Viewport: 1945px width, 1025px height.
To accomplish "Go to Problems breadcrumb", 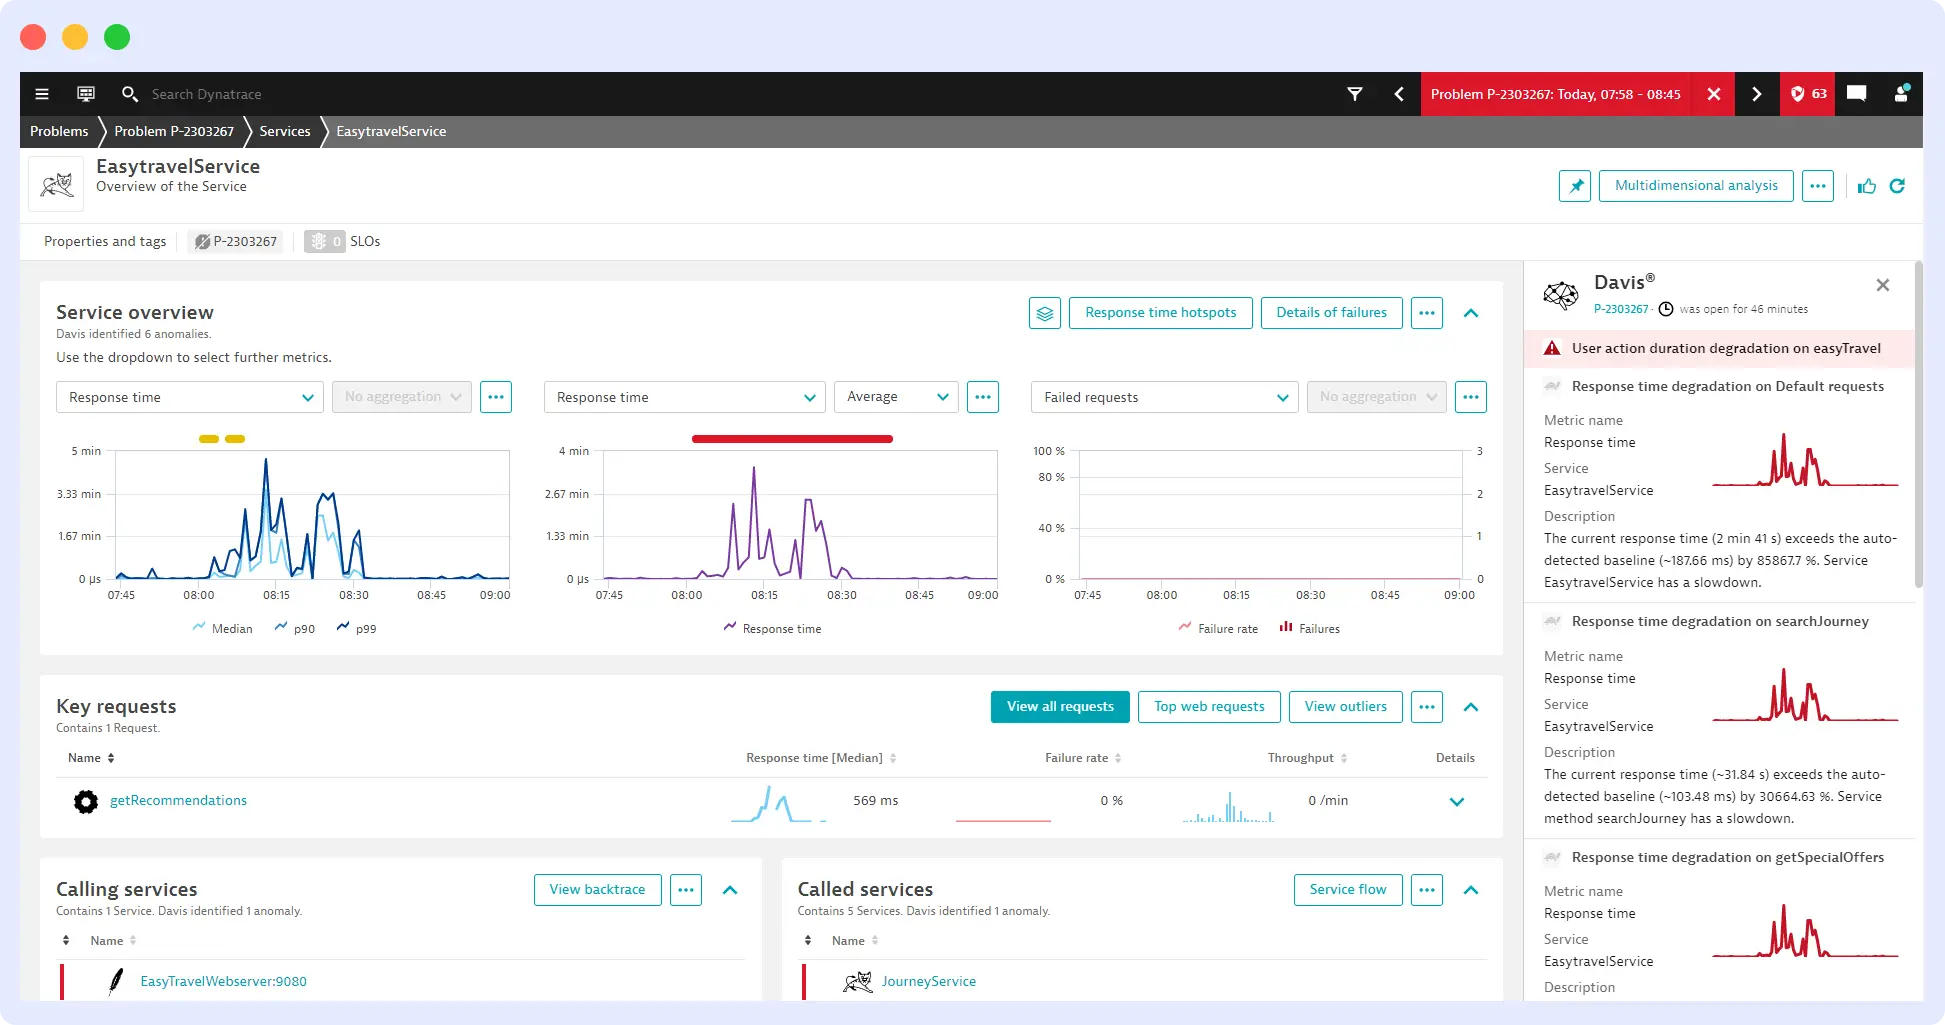I will [59, 131].
